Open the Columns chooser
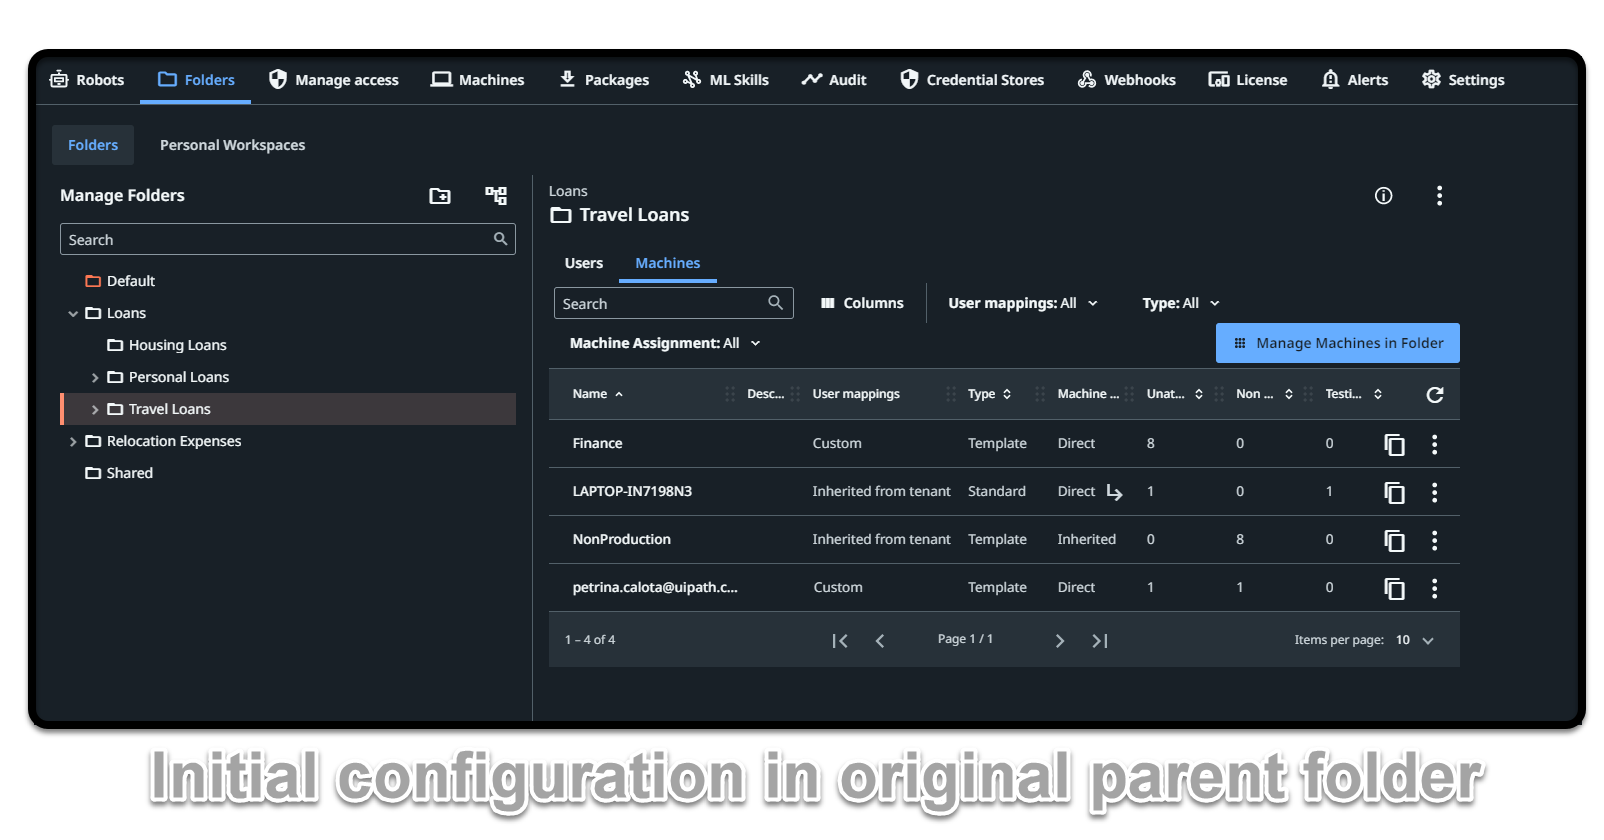This screenshot has width=1604, height=840. pos(862,303)
